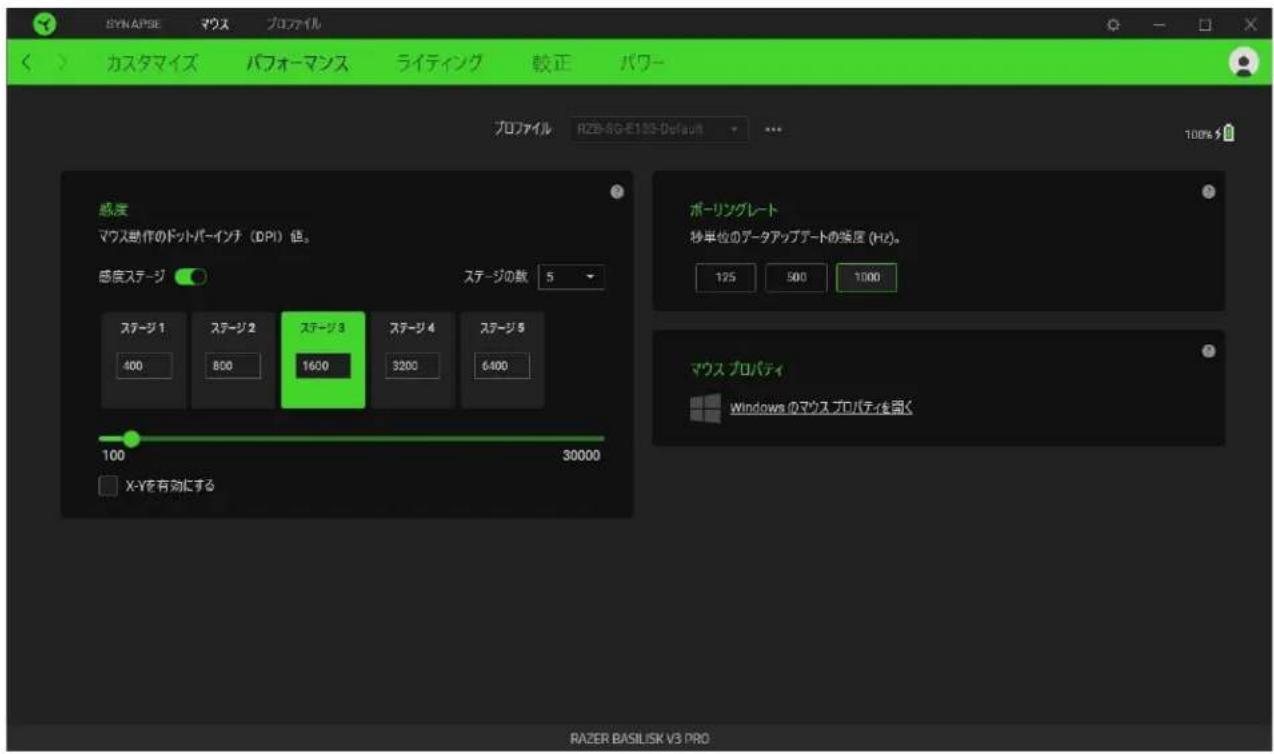Open profile options three-dot menu
This screenshot has width=1274, height=754.
point(772,130)
